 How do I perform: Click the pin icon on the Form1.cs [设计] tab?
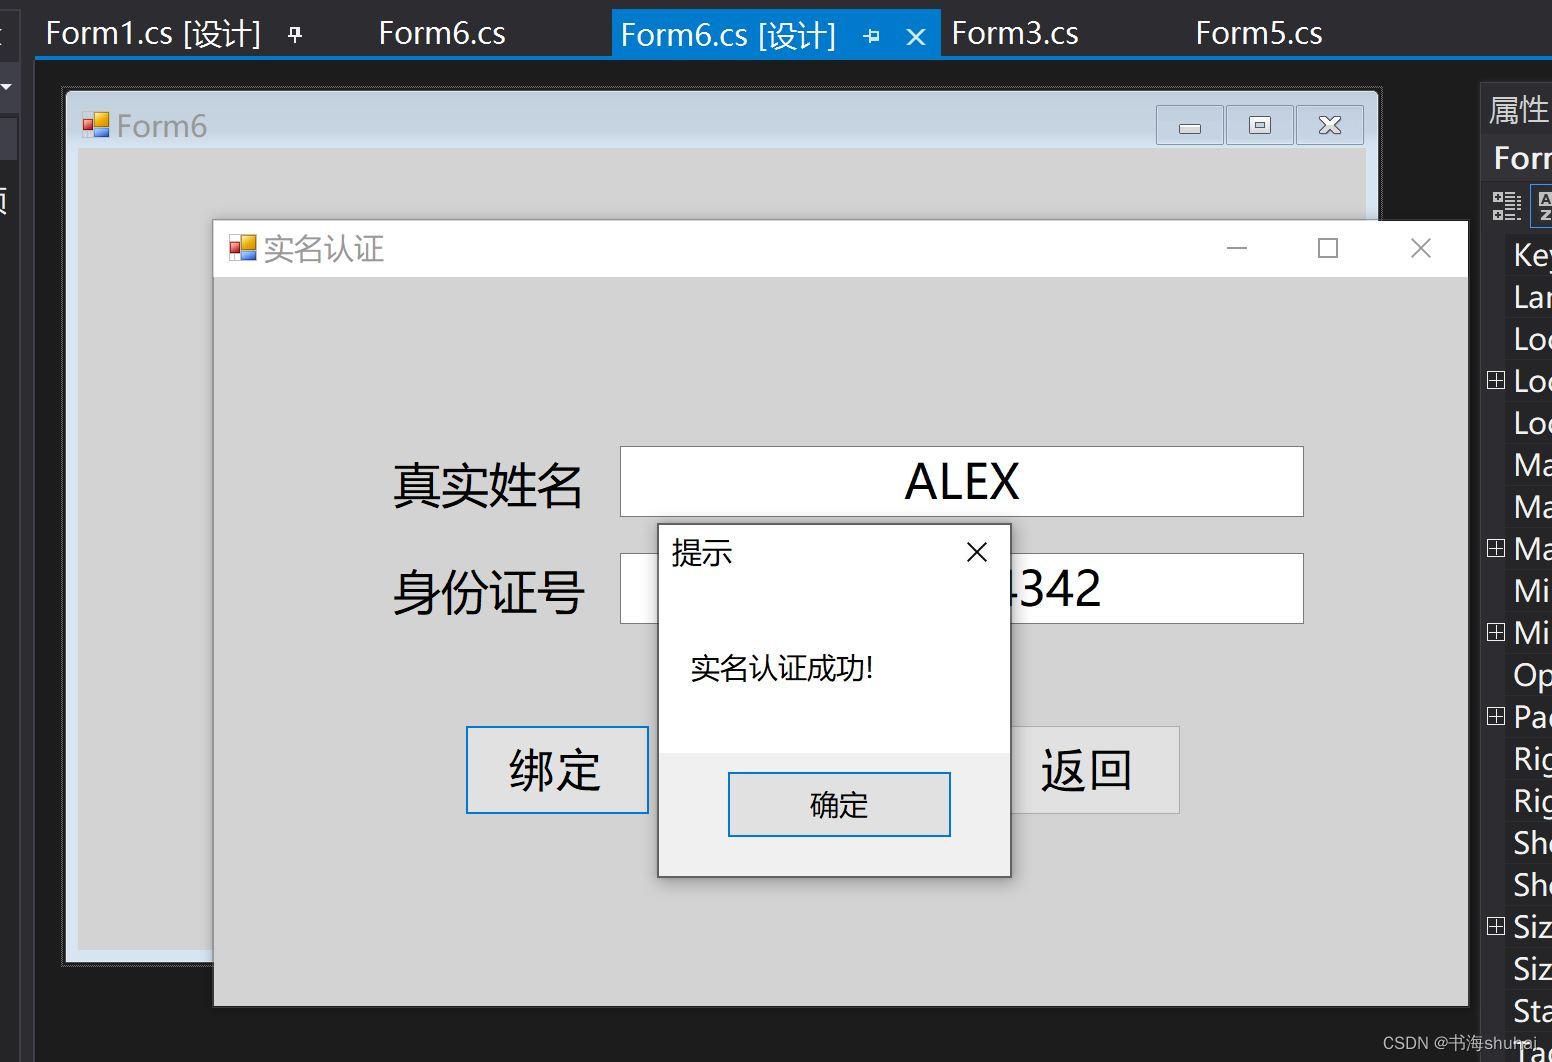294,35
